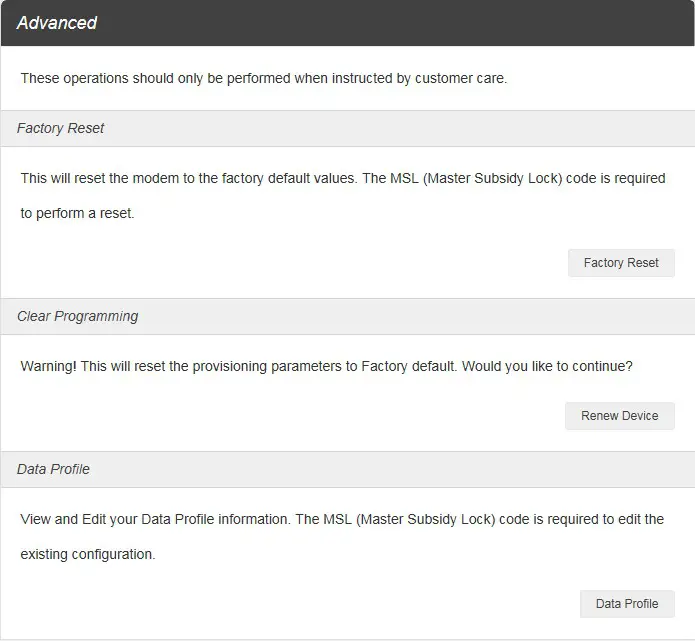Click the Advanced page title
Screen dimensions: 695x641
57,23
